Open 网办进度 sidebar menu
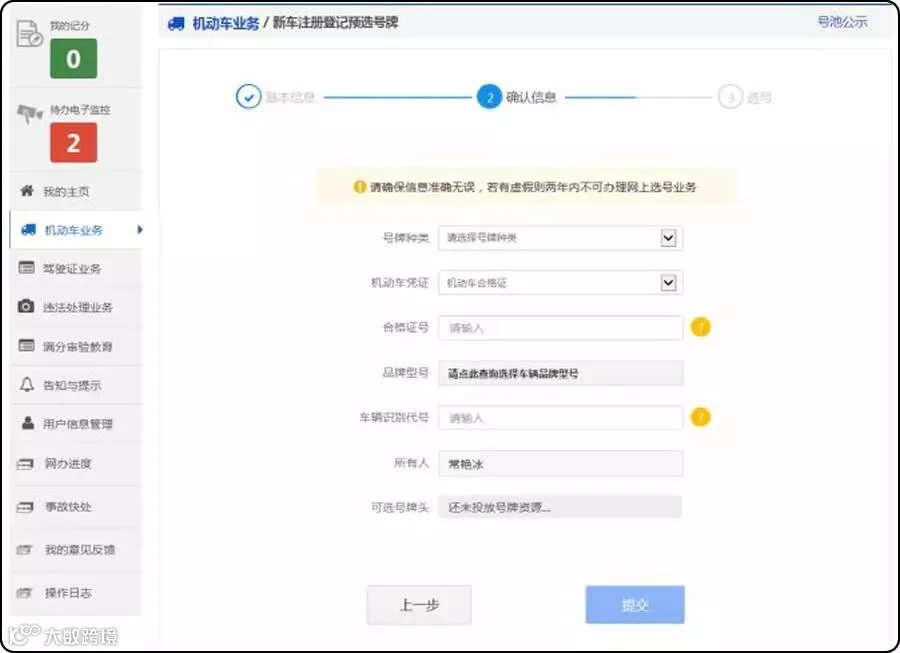This screenshot has height=653, width=900. coord(76,464)
